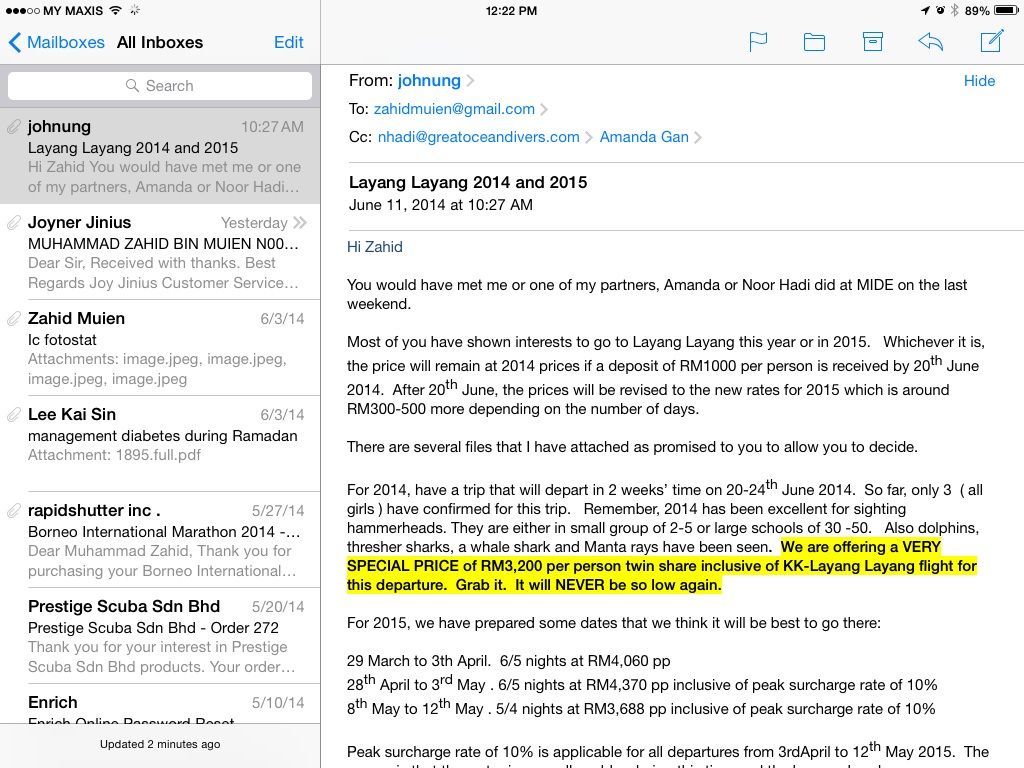The height and width of the screenshot is (768, 1024).
Task: Tap the battery indicator in status bar
Action: pyautogui.click(x=1005, y=11)
